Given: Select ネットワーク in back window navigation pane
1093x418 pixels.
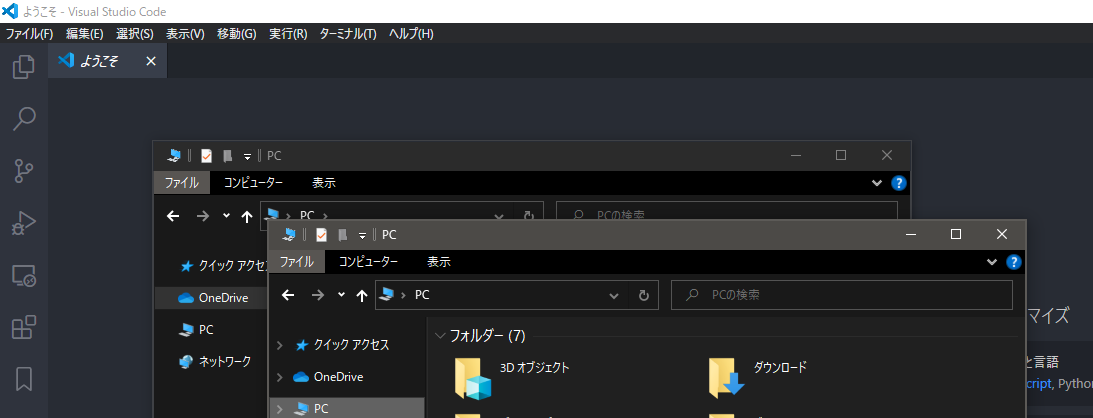Looking at the screenshot, I should click(215, 362).
